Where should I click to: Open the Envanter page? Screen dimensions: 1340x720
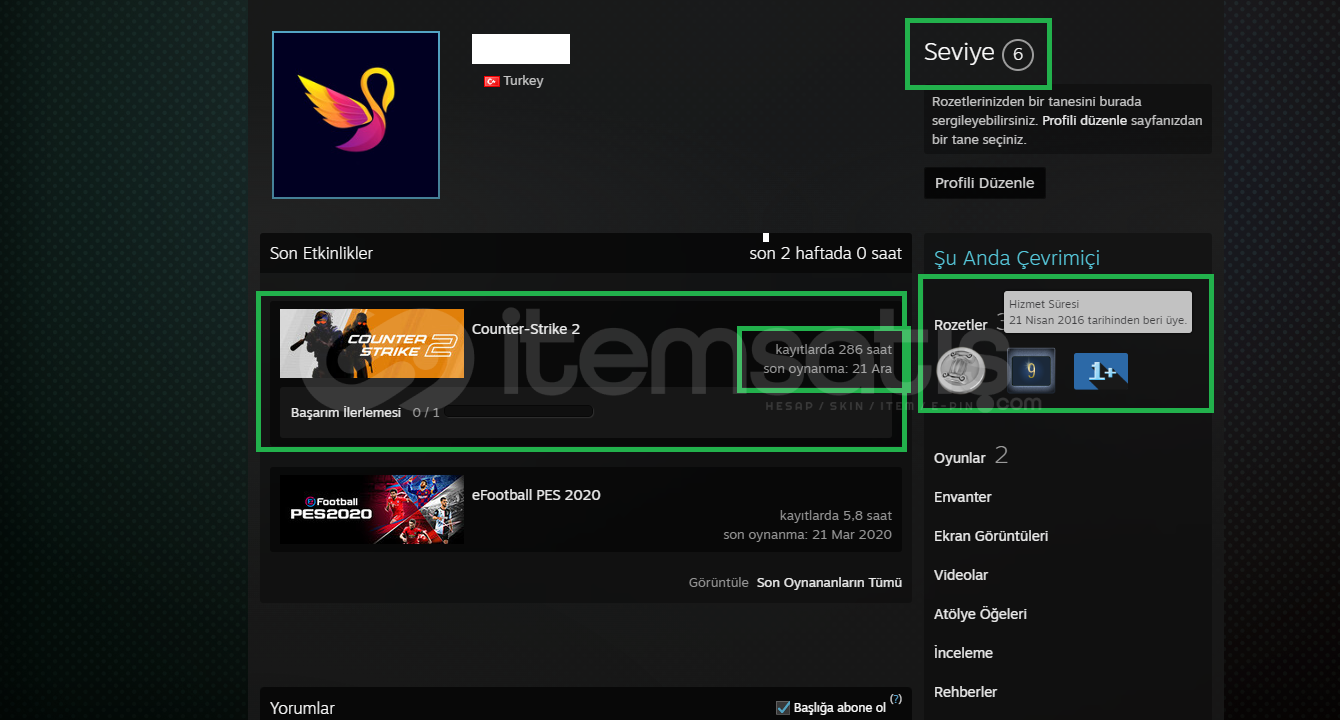pos(963,497)
